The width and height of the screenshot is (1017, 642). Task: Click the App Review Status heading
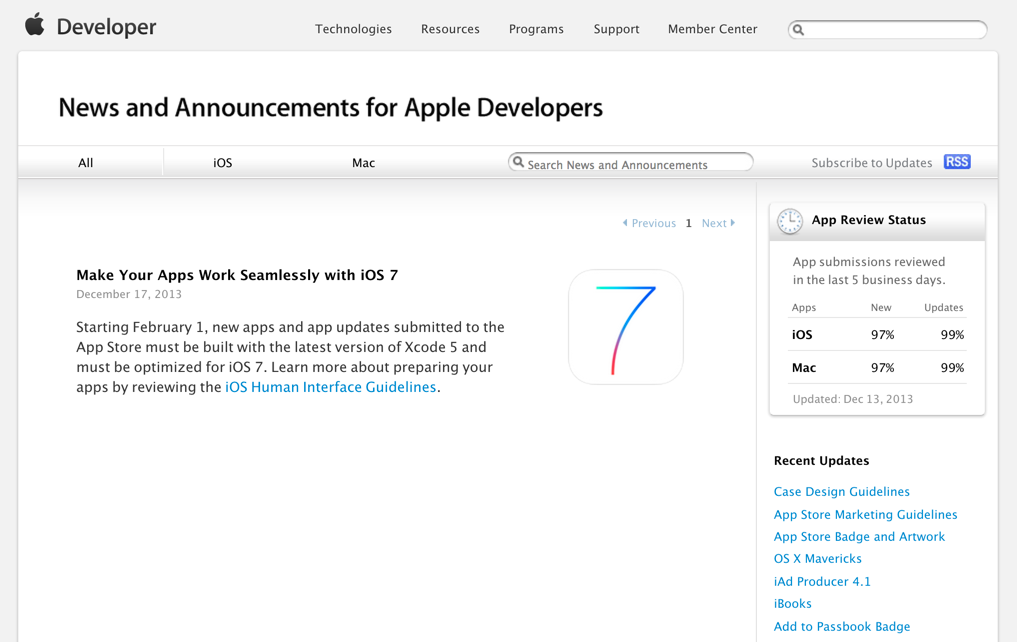coord(868,220)
